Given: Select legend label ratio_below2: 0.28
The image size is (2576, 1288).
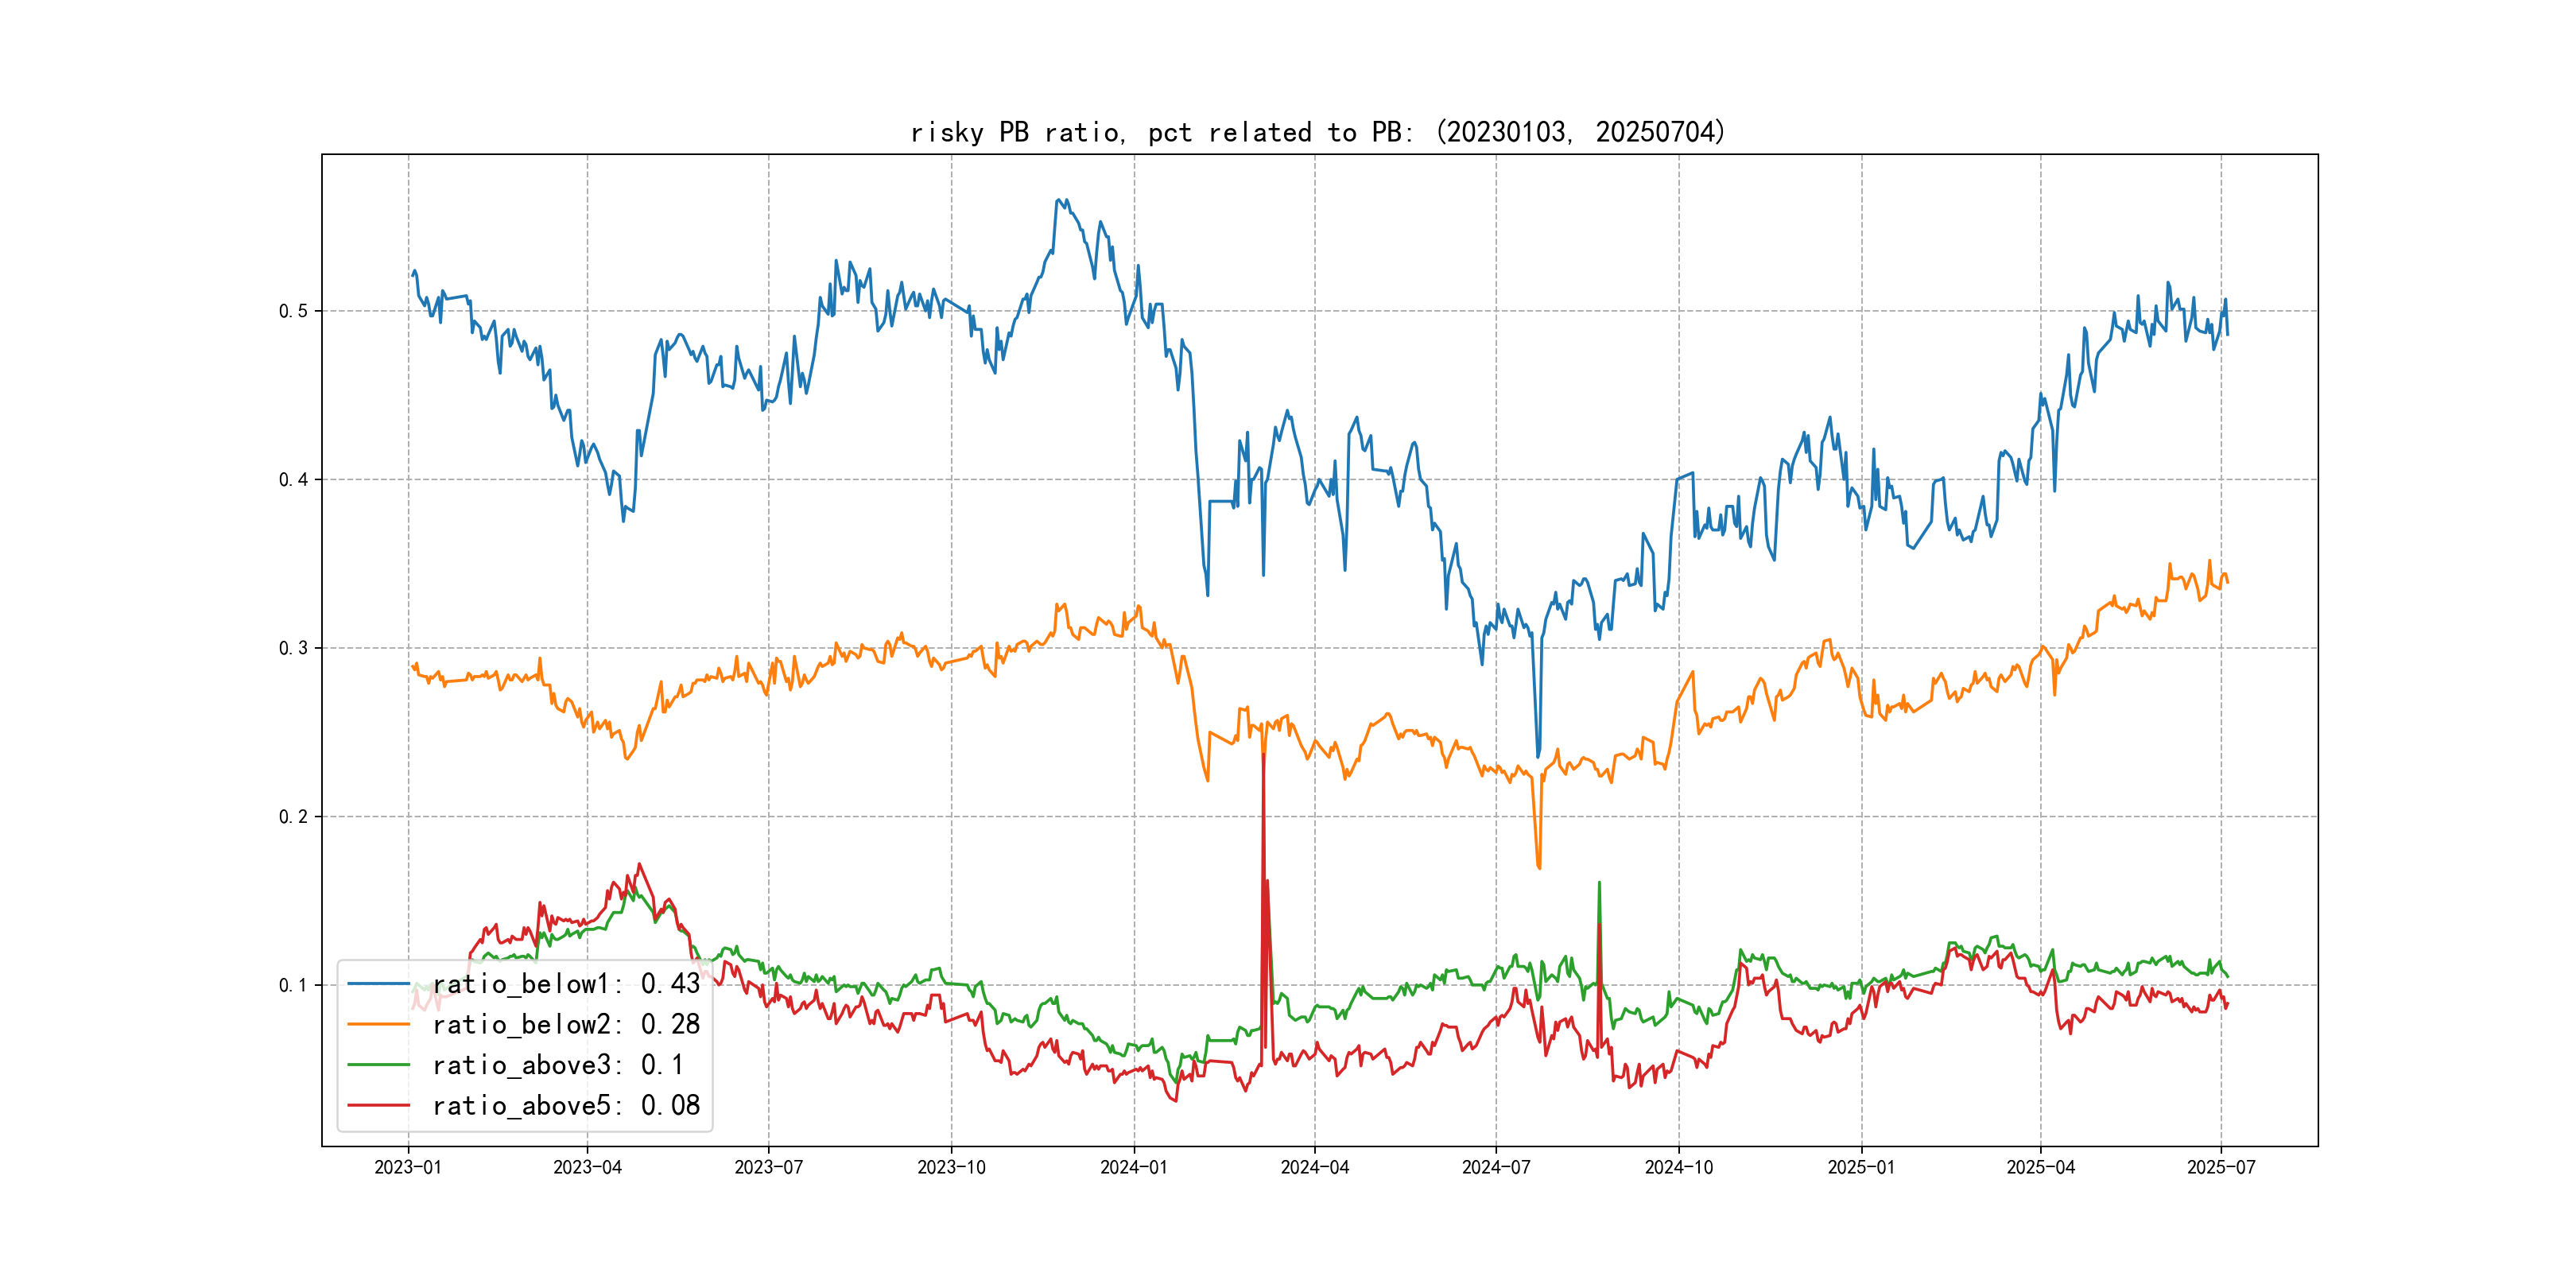Looking at the screenshot, I should 566,1024.
